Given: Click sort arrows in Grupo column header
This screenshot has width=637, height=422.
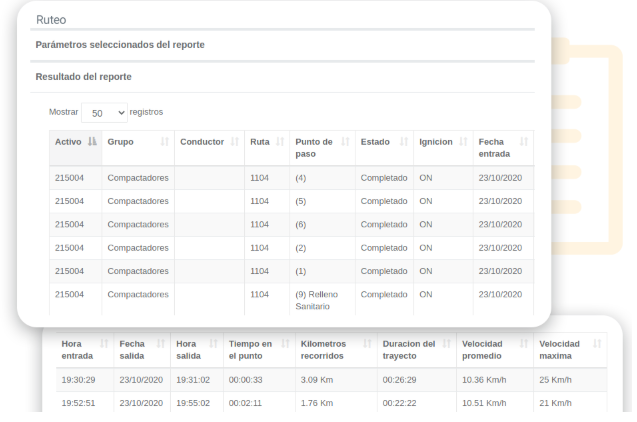Looking at the screenshot, I should [164, 142].
